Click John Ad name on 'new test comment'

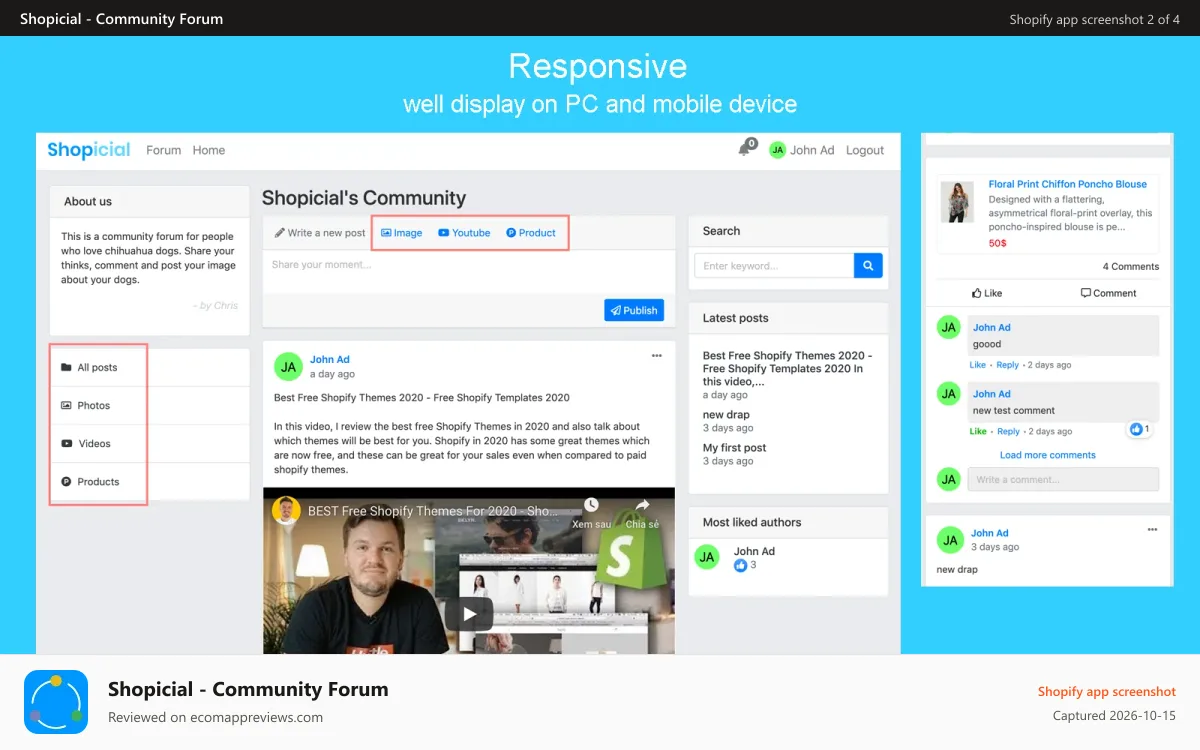point(992,394)
